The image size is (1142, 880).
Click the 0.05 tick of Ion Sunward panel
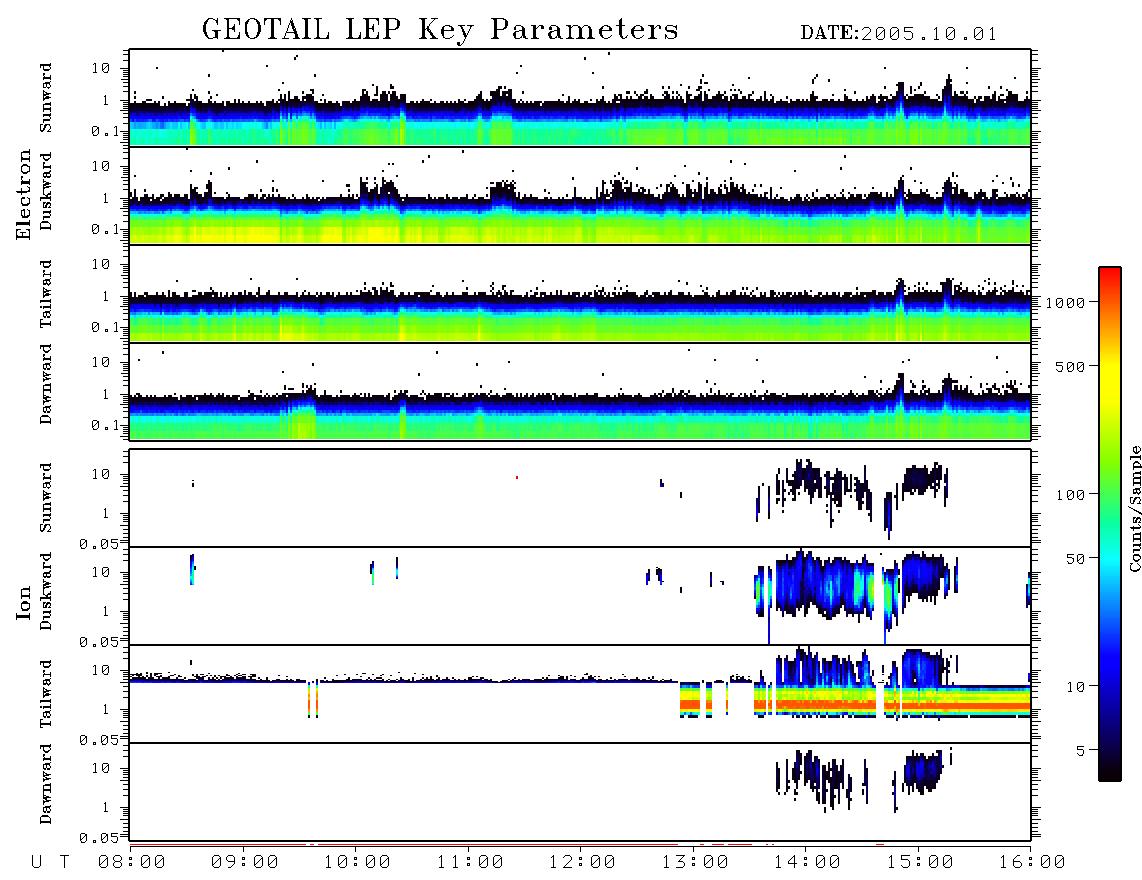(x=99, y=543)
